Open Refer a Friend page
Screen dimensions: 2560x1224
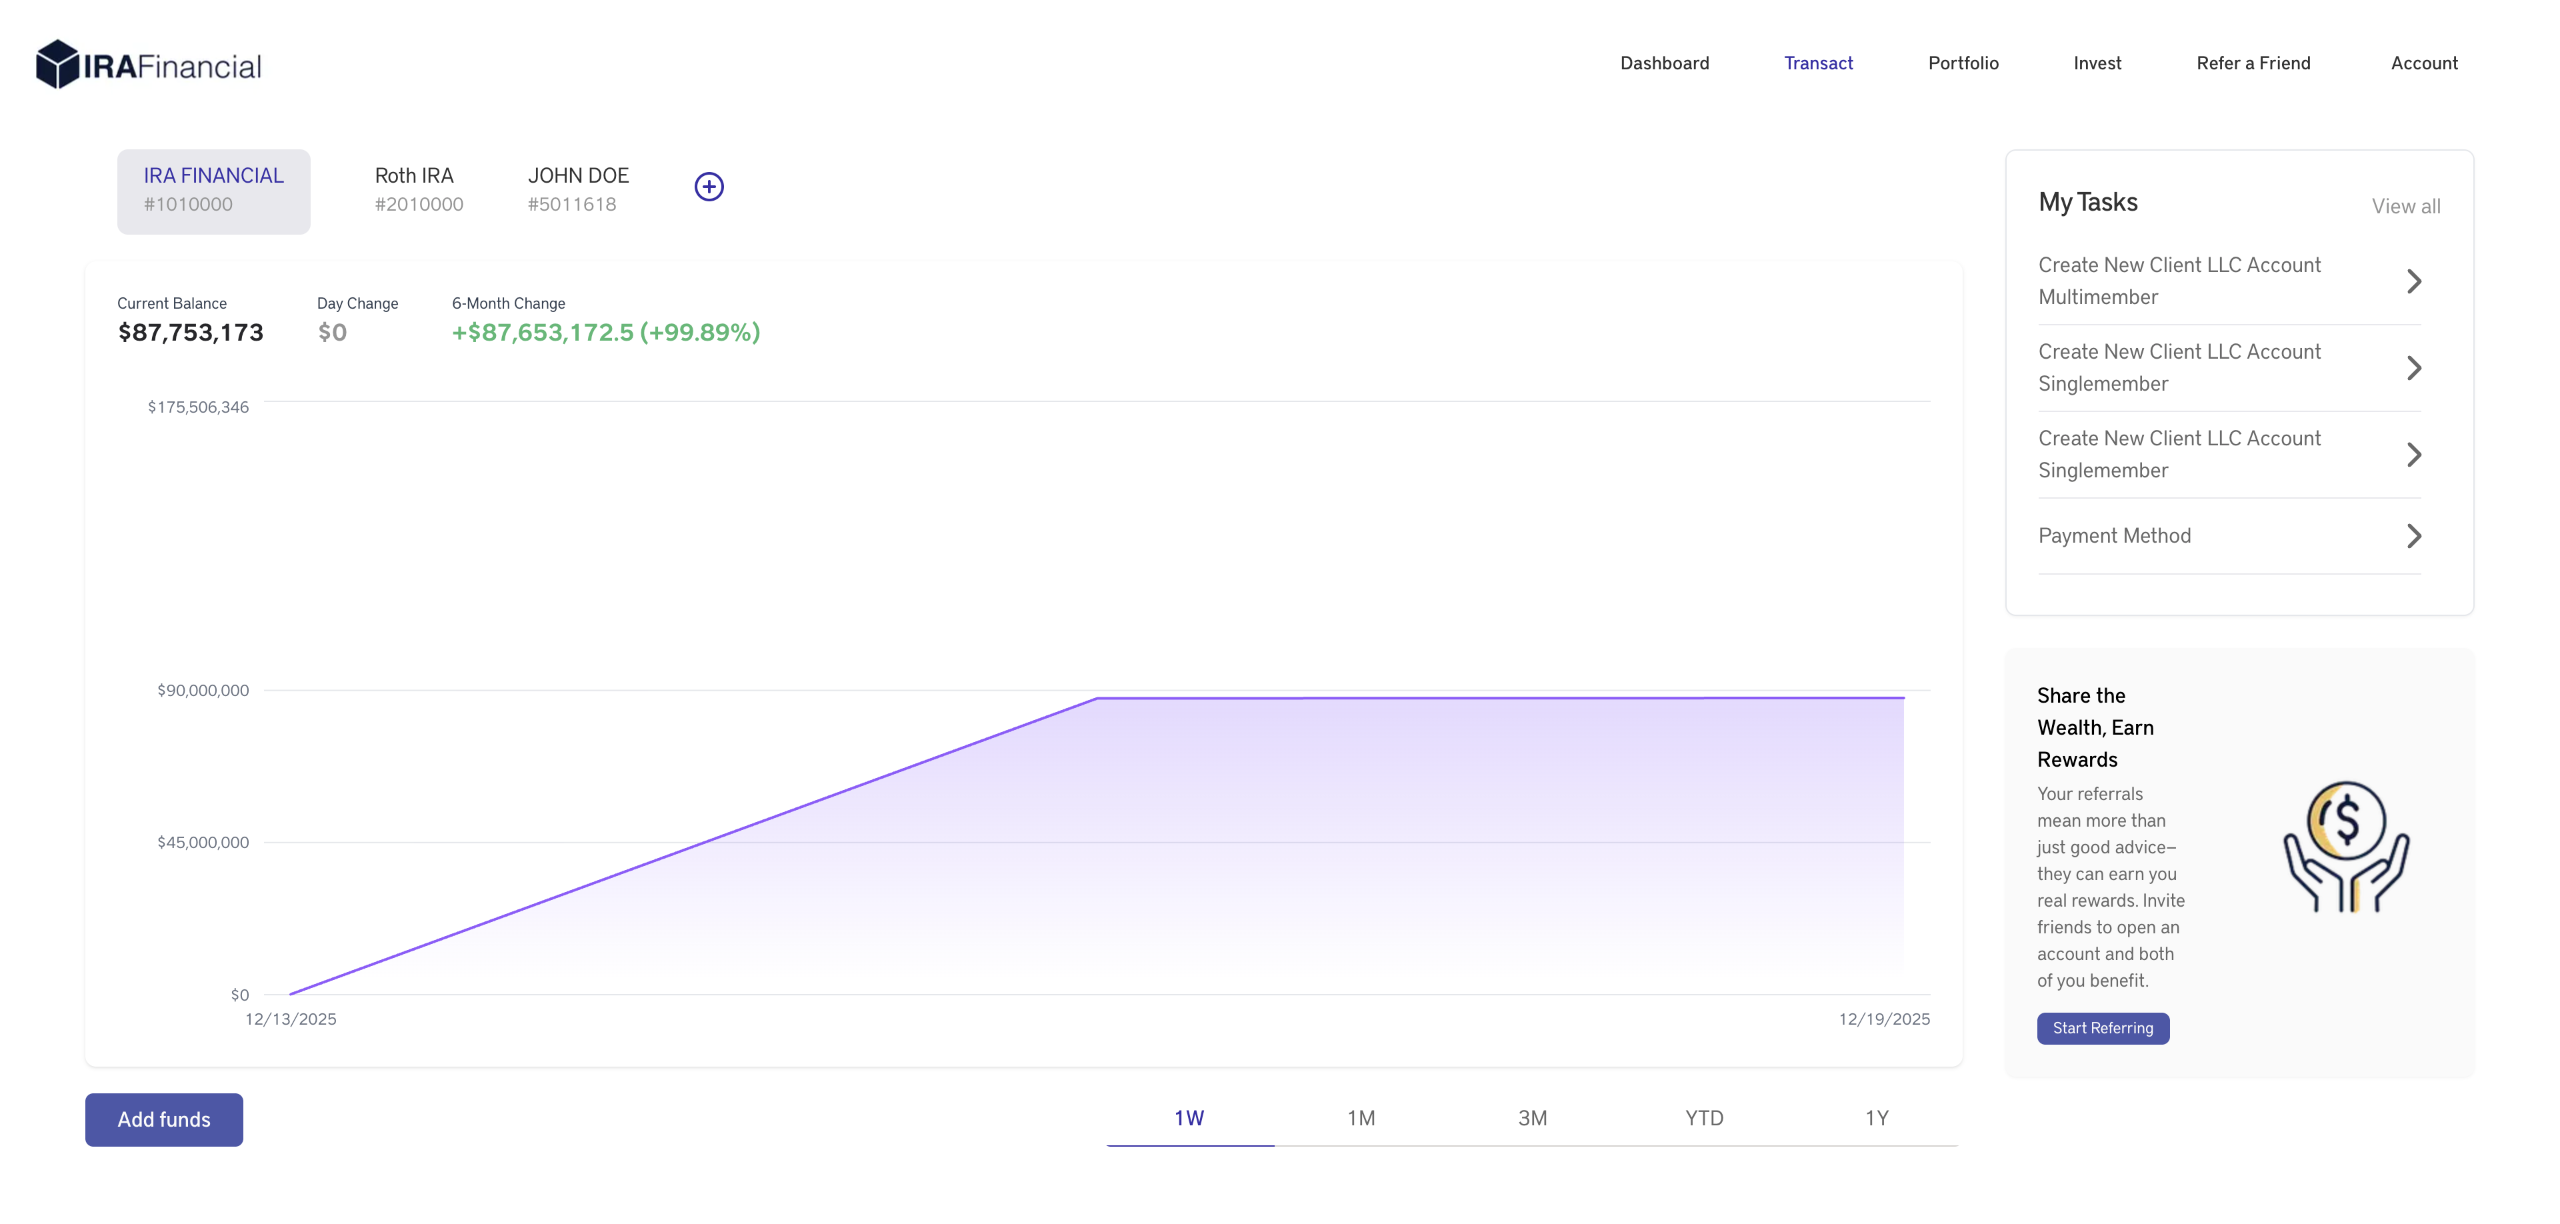[x=2253, y=63]
